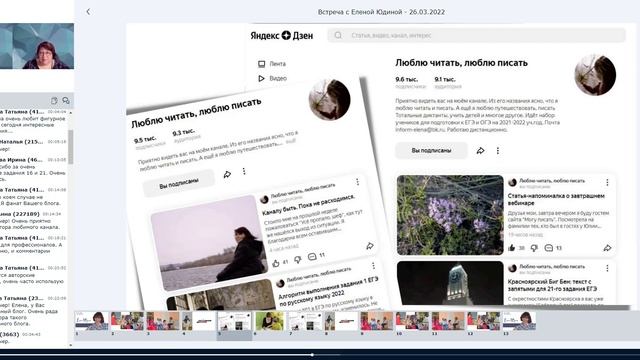Open the chat messages icon in the side panel
The image size is (640, 360).
click(x=66, y=100)
